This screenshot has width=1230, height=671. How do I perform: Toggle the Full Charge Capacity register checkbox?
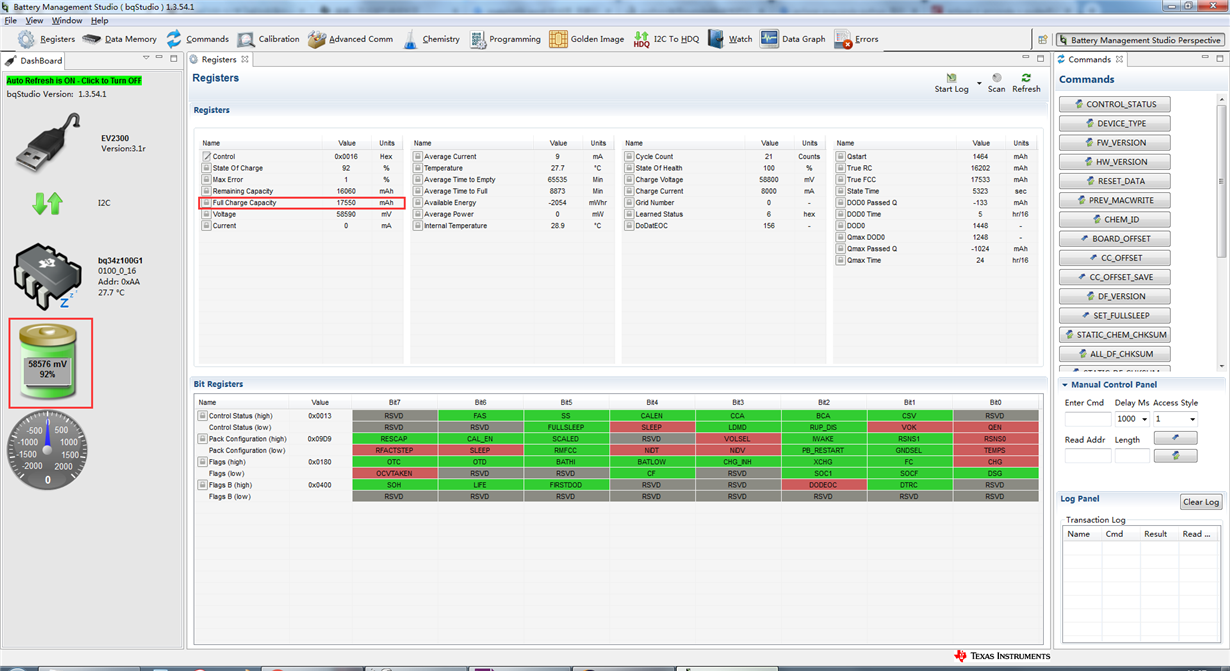(206, 203)
